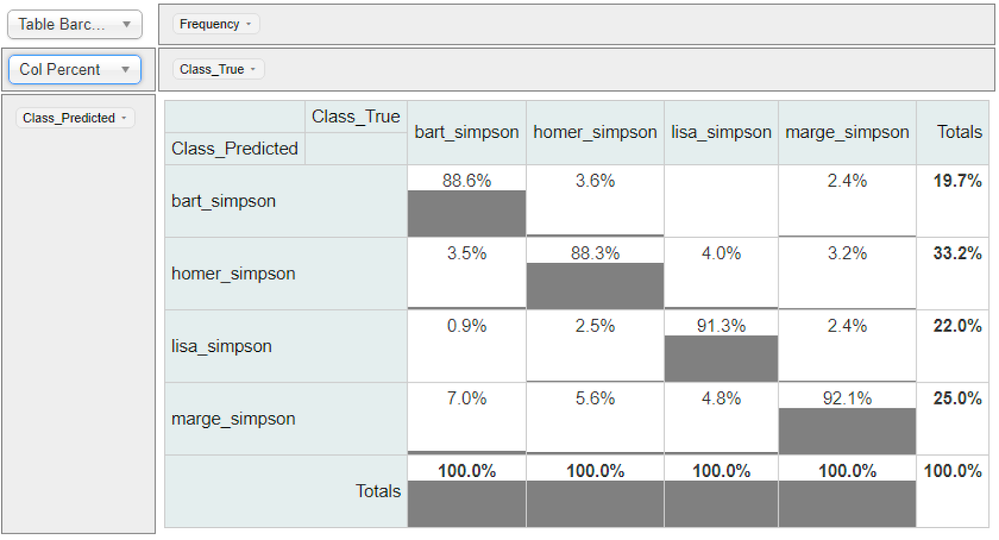999x540 pixels.
Task: Select the Class_Predicted attribute chip
Action: click(75, 118)
